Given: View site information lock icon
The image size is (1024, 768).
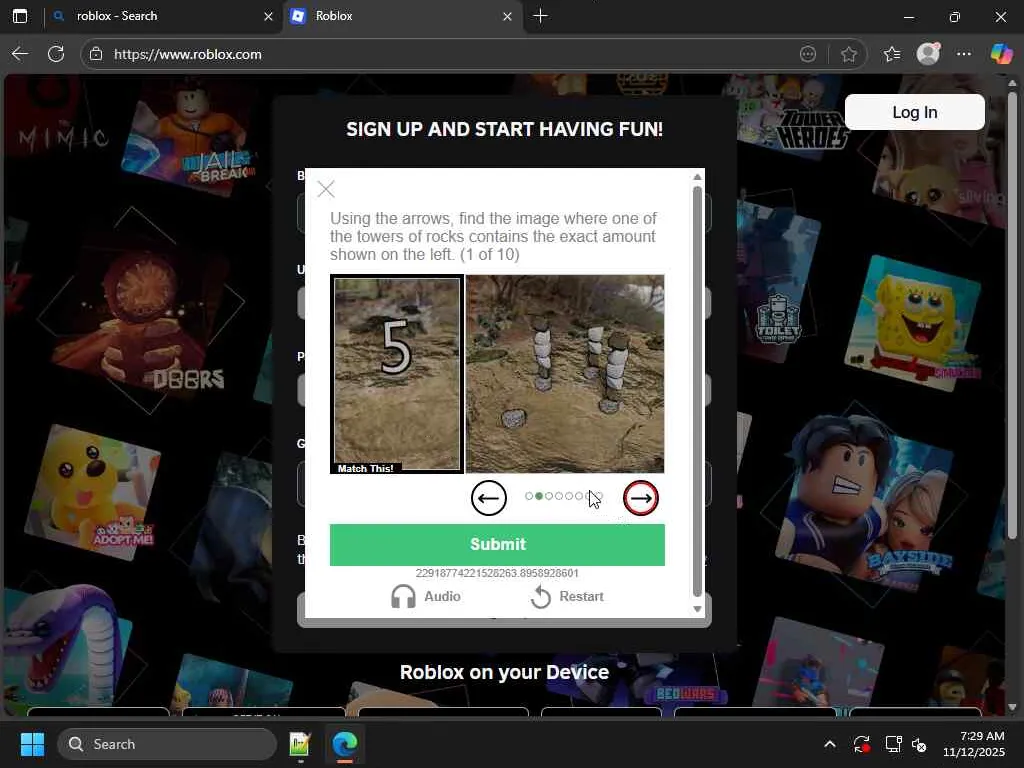Looking at the screenshot, I should coord(96,54).
